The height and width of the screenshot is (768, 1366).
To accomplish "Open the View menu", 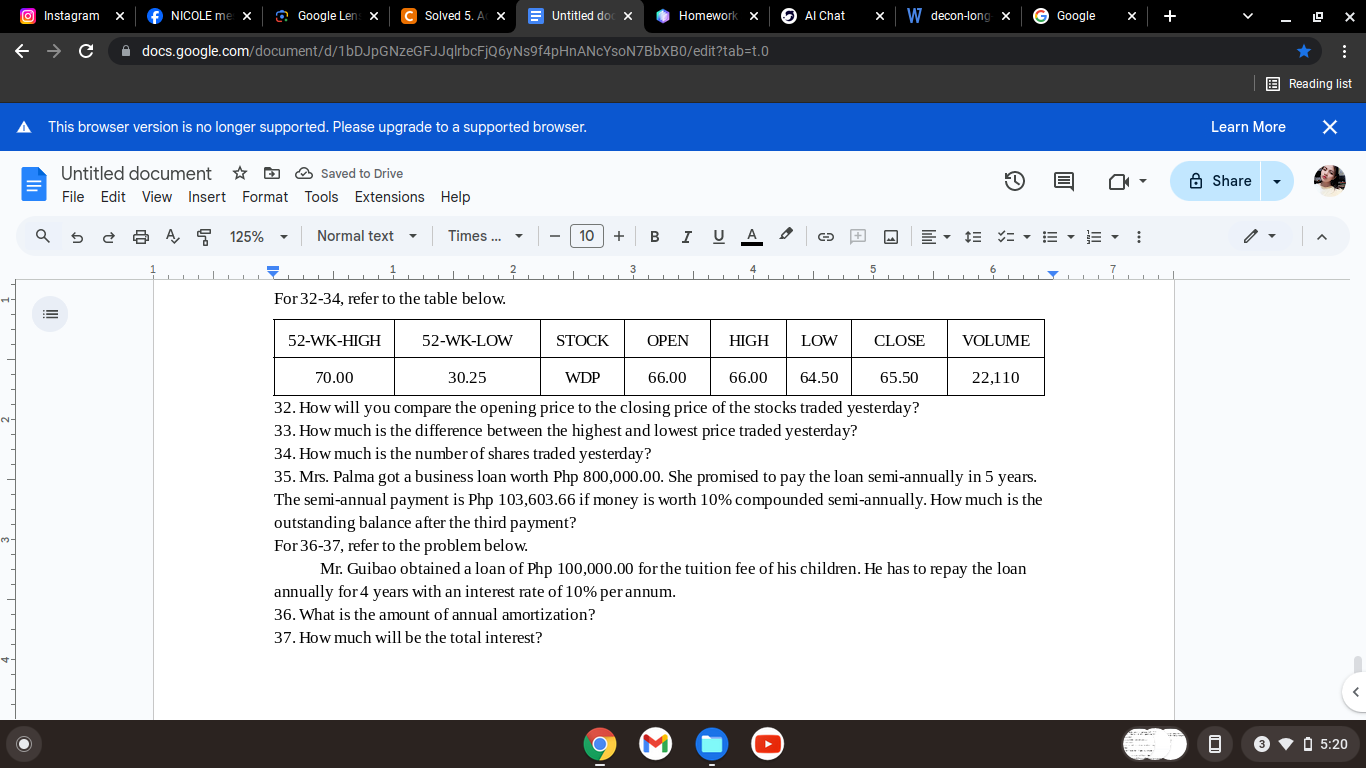I will tap(156, 197).
